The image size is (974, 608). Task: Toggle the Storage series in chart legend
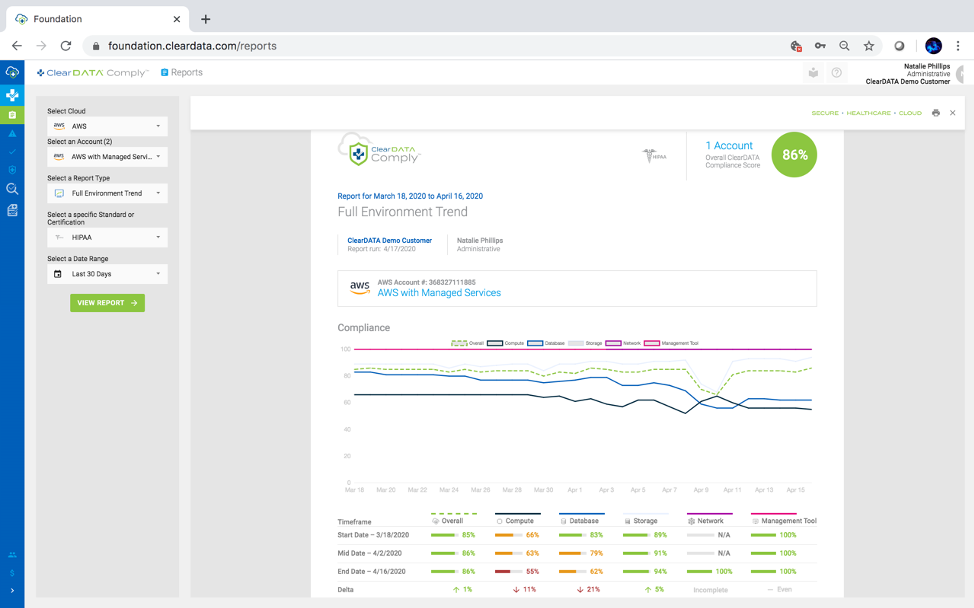585,343
